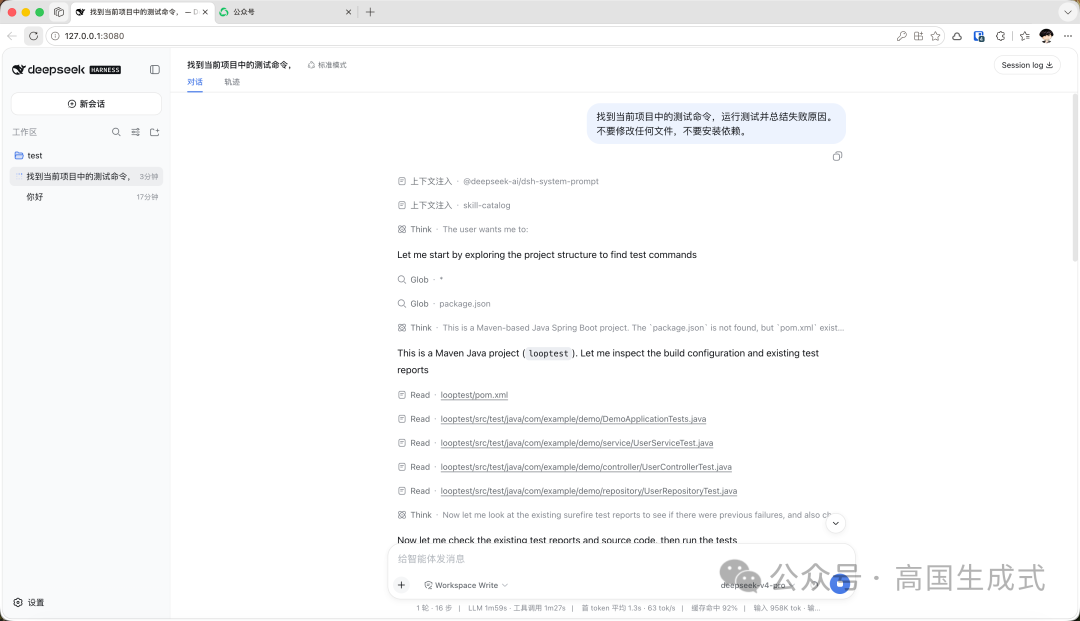Click '缓存命中 92%' status entry
The height and width of the screenshot is (621, 1080).
pyautogui.click(x=714, y=608)
